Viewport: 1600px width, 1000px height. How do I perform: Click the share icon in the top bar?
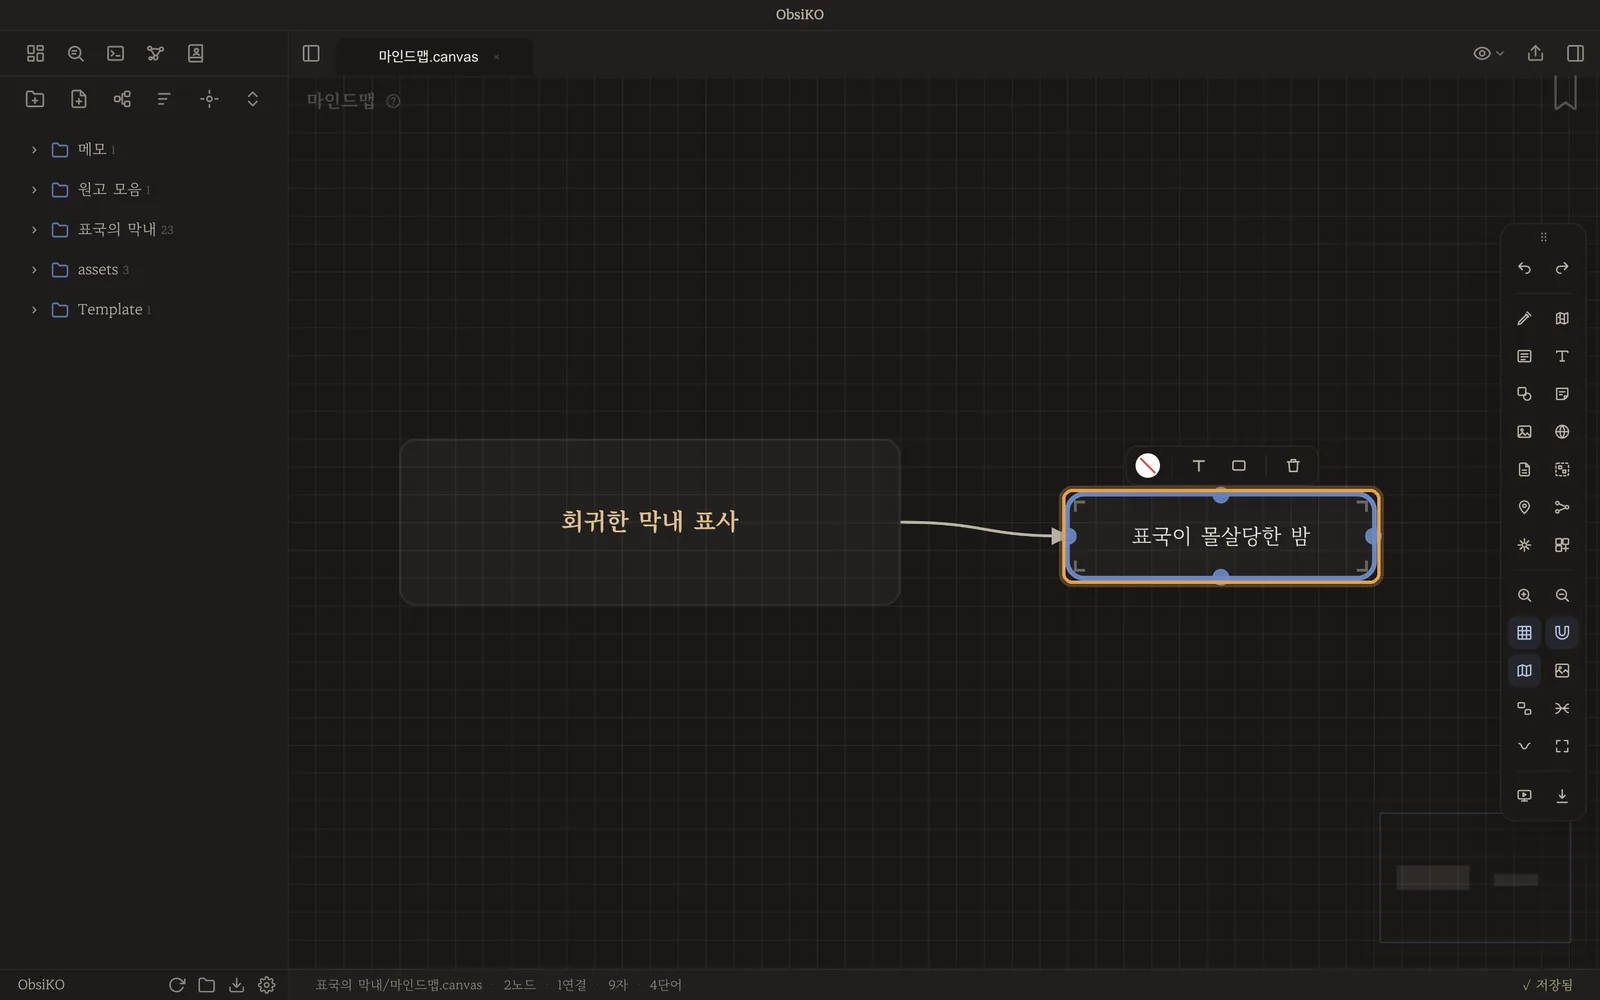pos(1535,53)
